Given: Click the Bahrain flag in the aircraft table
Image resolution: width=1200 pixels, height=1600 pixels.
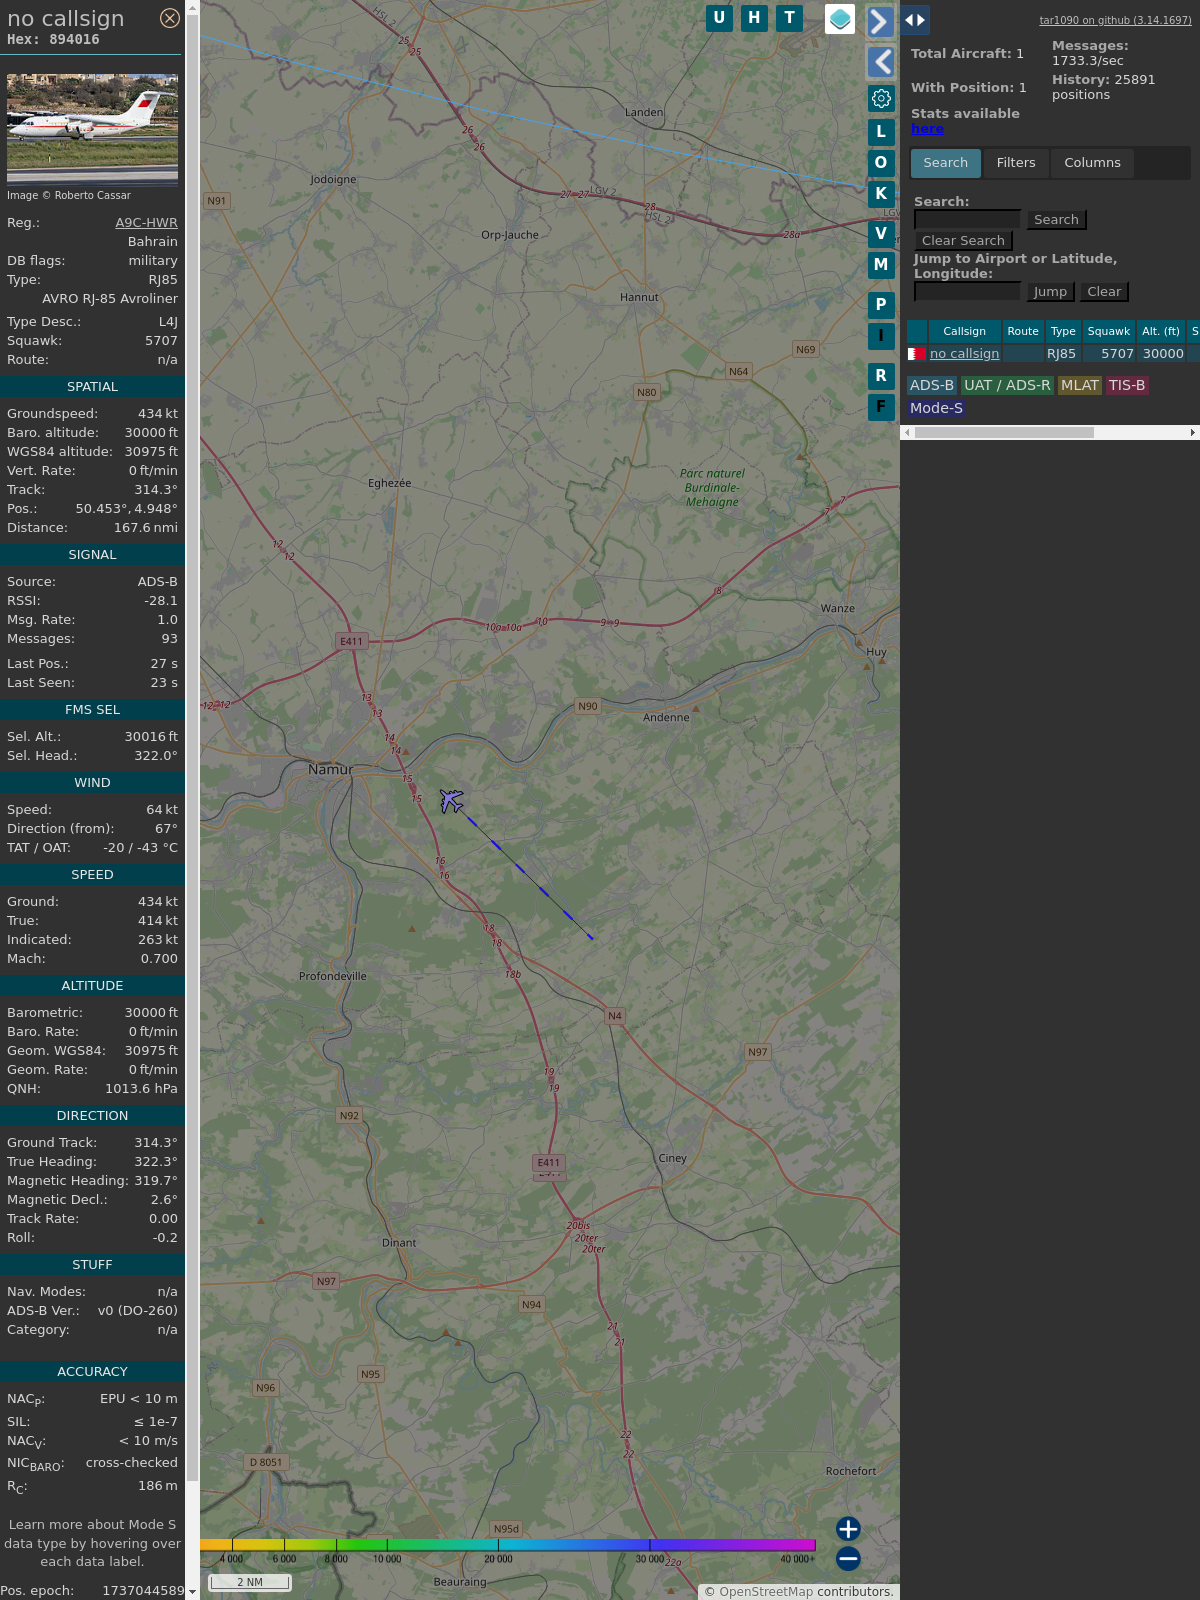Looking at the screenshot, I should (x=916, y=354).
